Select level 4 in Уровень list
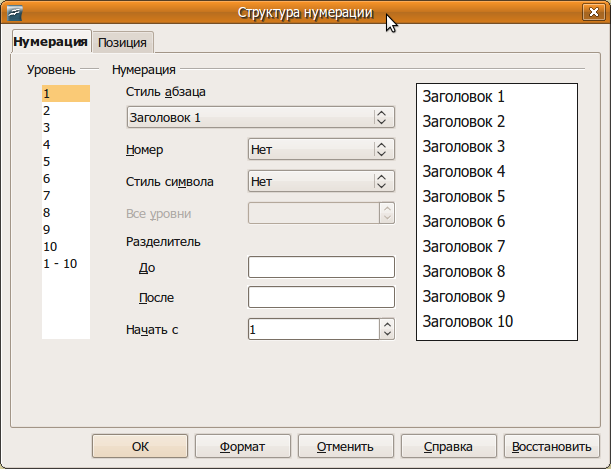The width and height of the screenshot is (611, 469). 66,145
